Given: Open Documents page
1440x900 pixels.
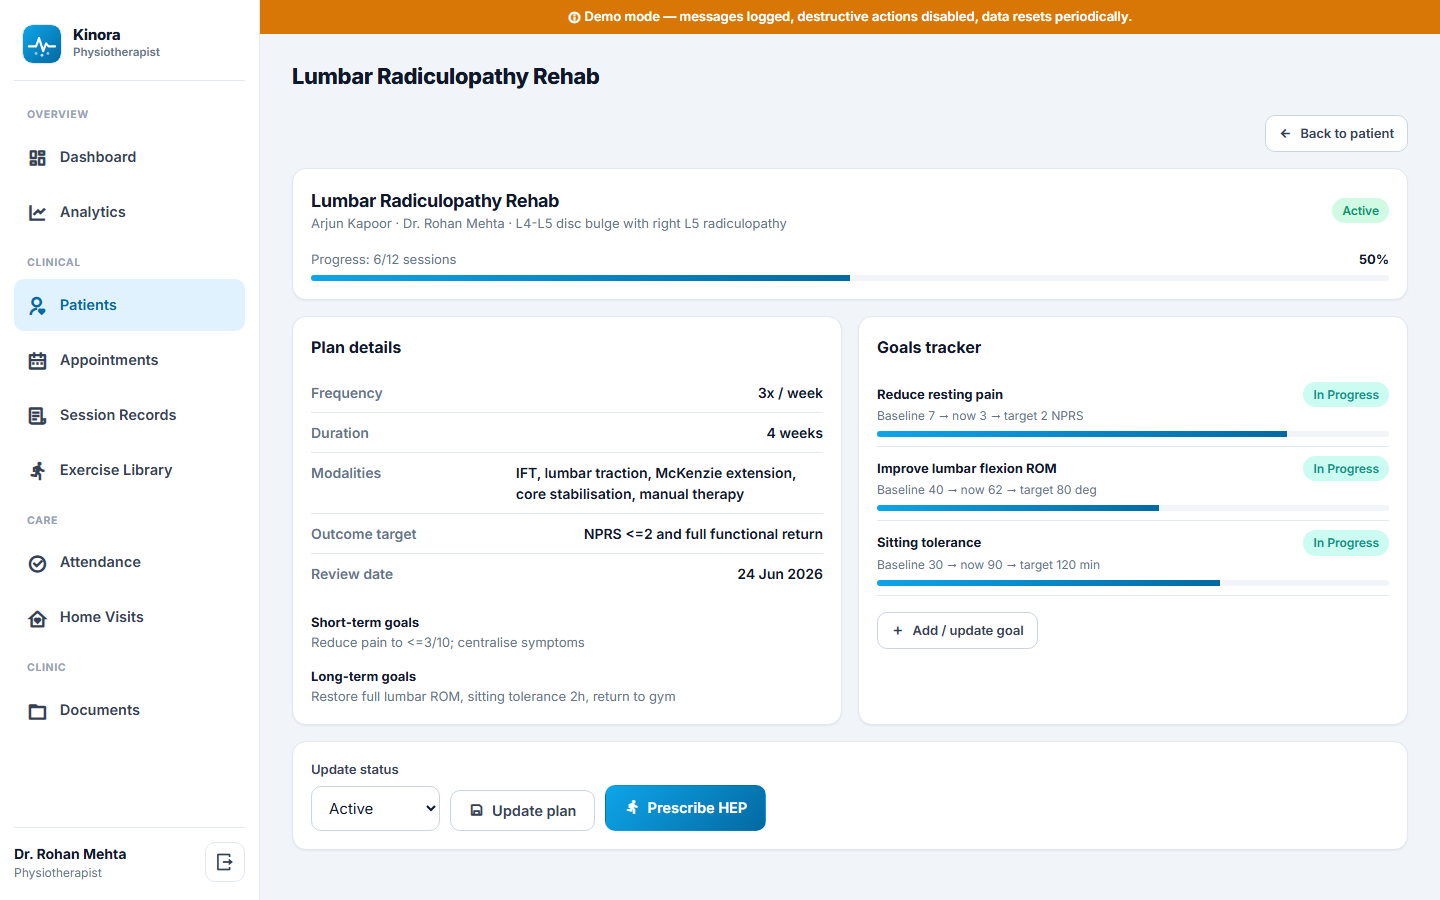Looking at the screenshot, I should (129, 710).
